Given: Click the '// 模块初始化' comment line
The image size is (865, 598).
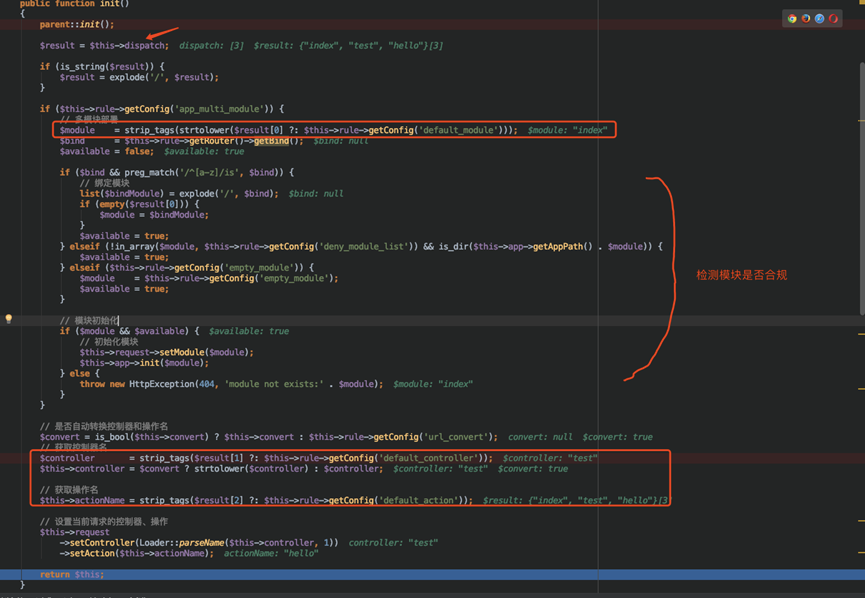Looking at the screenshot, I should (89, 321).
